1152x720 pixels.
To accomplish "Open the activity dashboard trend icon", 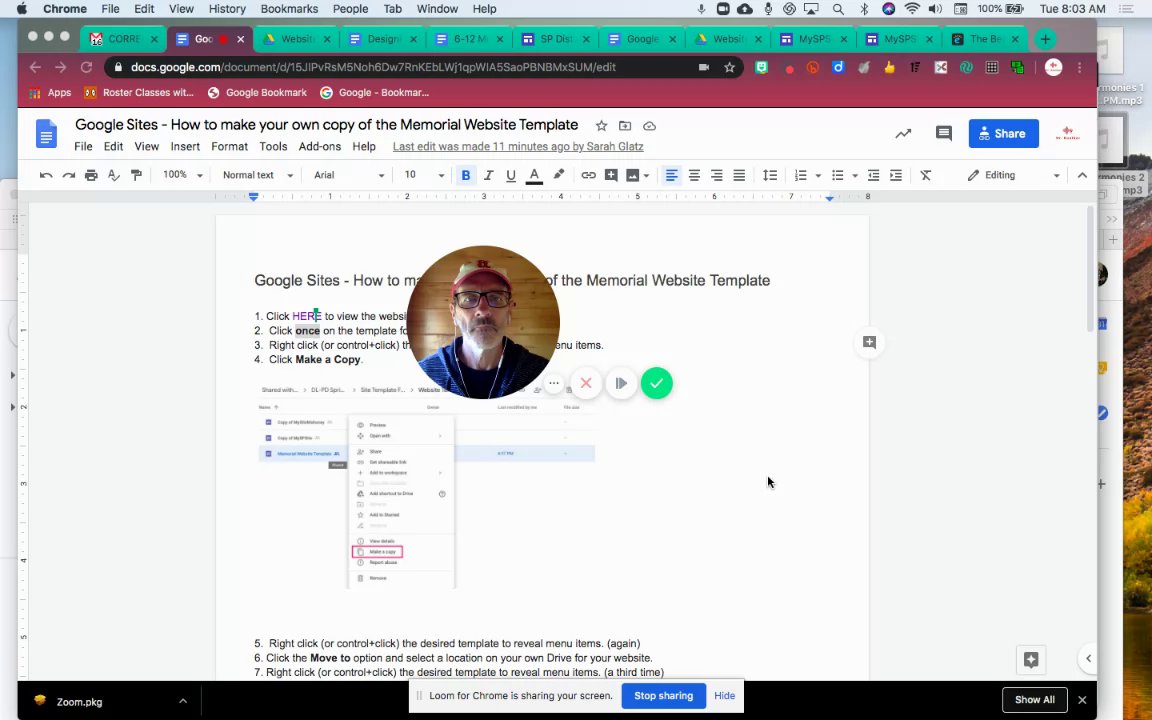I will click(903, 133).
